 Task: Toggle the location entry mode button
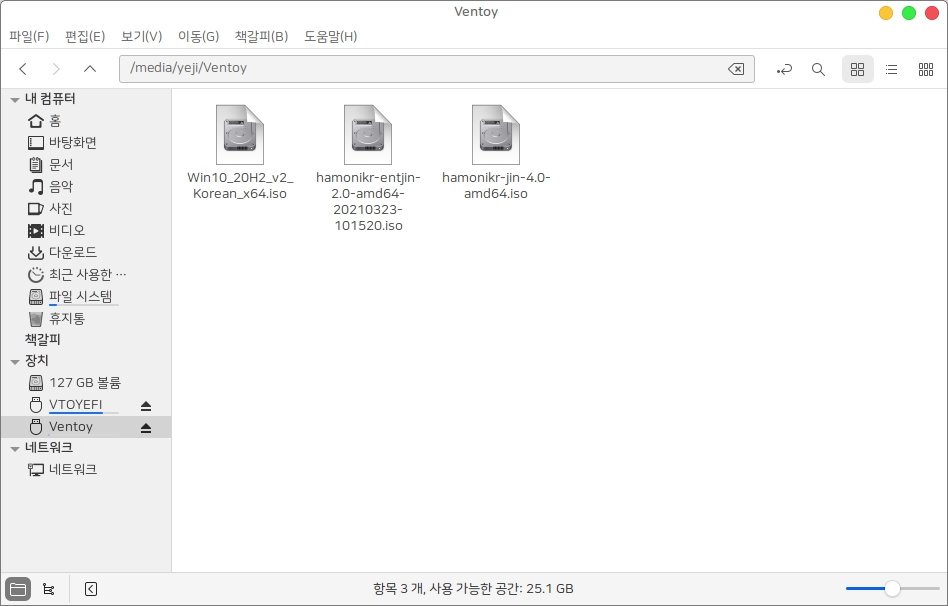(x=785, y=69)
